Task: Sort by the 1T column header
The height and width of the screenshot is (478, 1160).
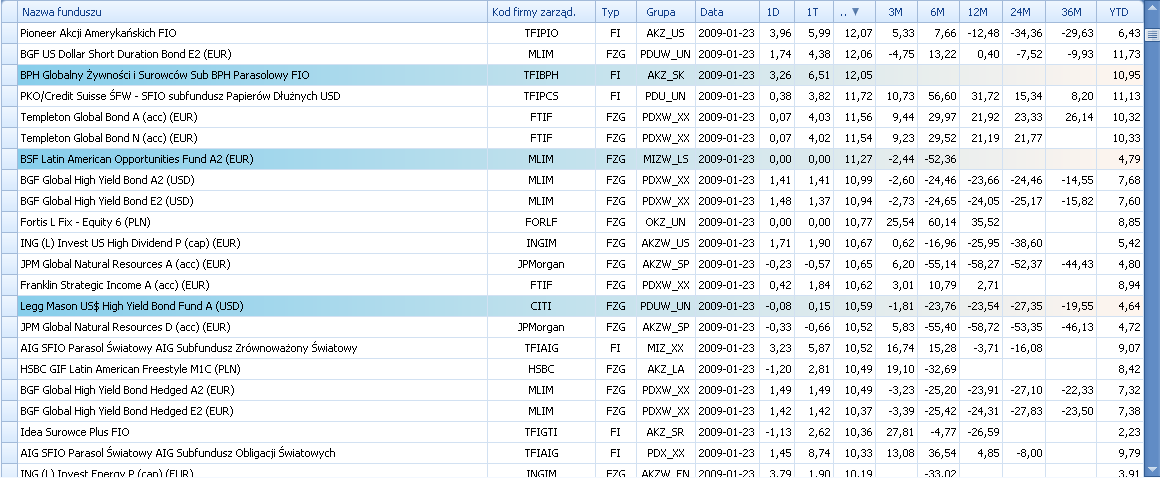Action: pyautogui.click(x=816, y=12)
